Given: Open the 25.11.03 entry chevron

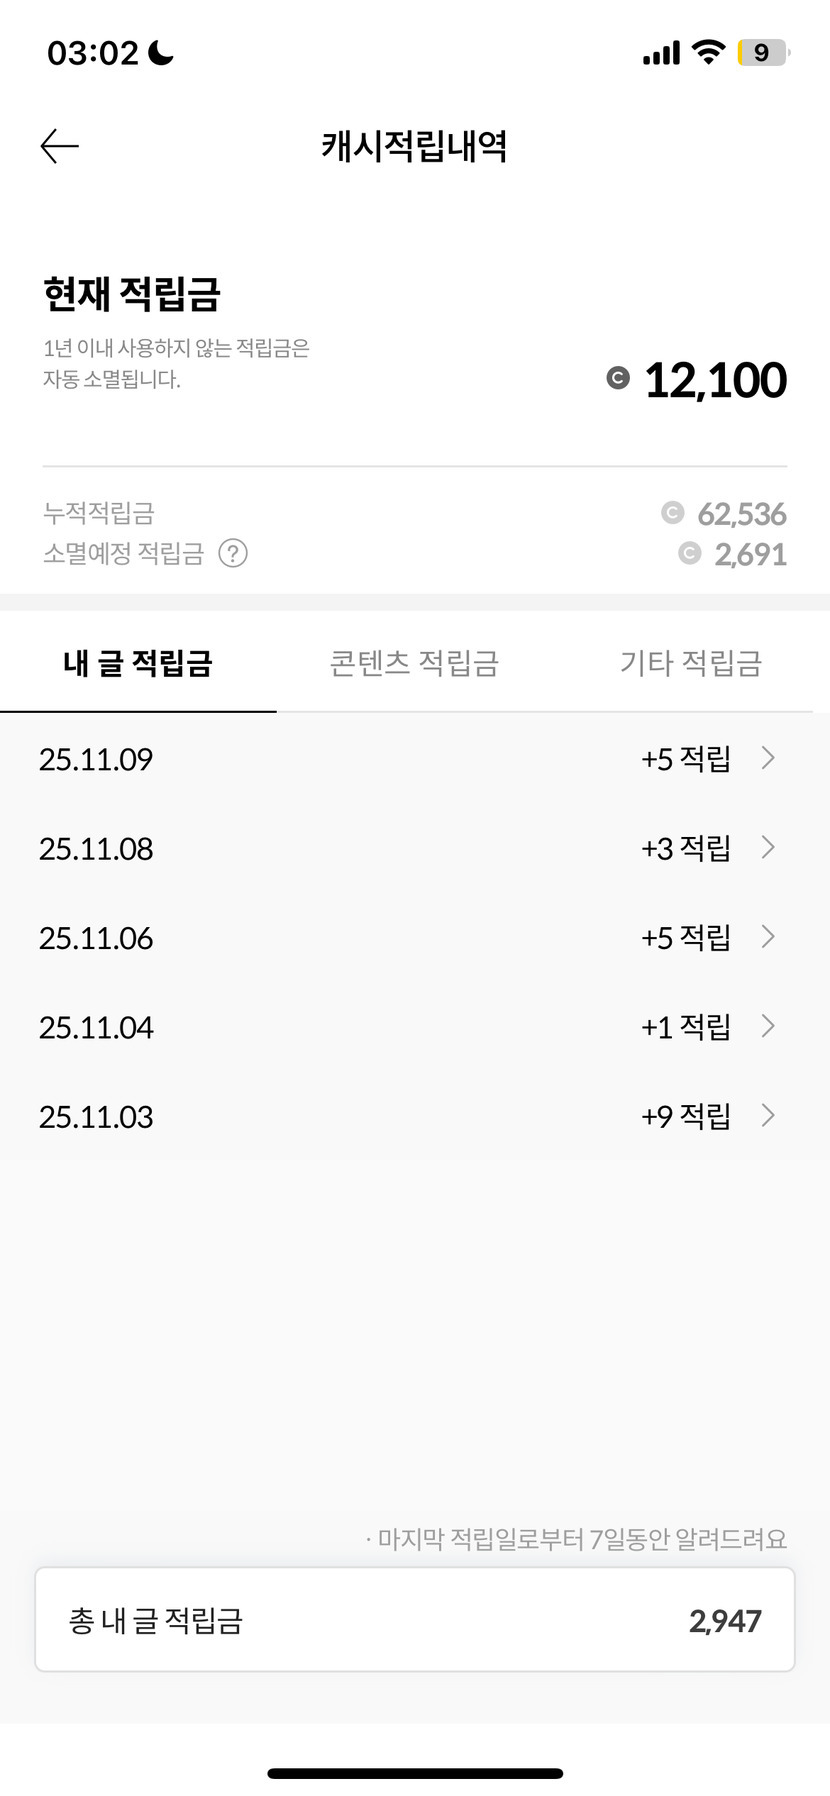Looking at the screenshot, I should tap(768, 1115).
